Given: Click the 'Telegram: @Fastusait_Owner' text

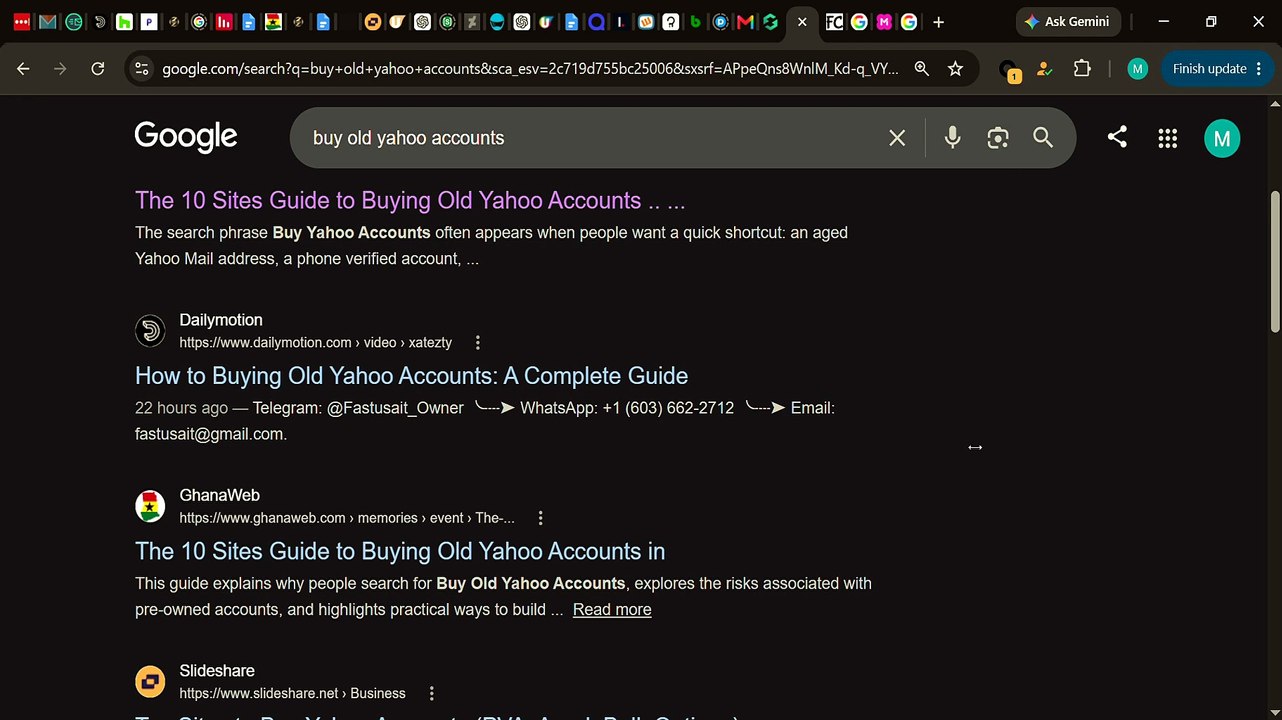Looking at the screenshot, I should coord(358,408).
